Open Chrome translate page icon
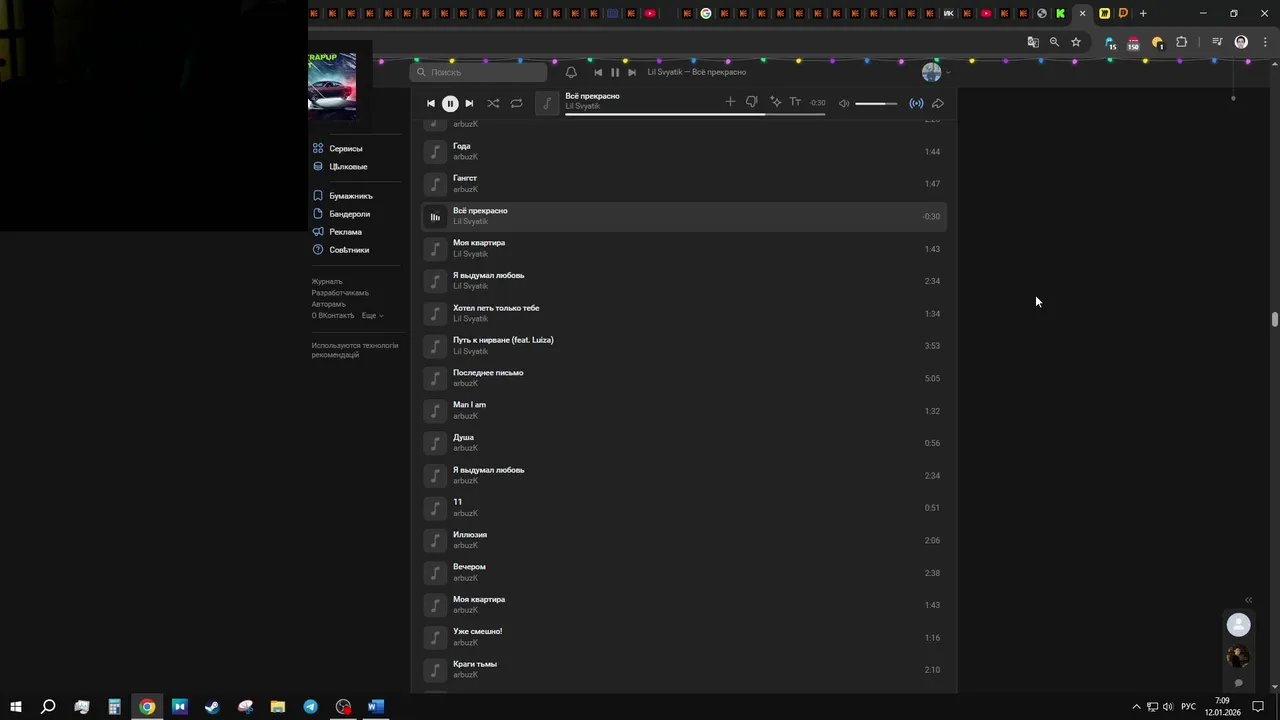The image size is (1280, 720). point(1033,42)
